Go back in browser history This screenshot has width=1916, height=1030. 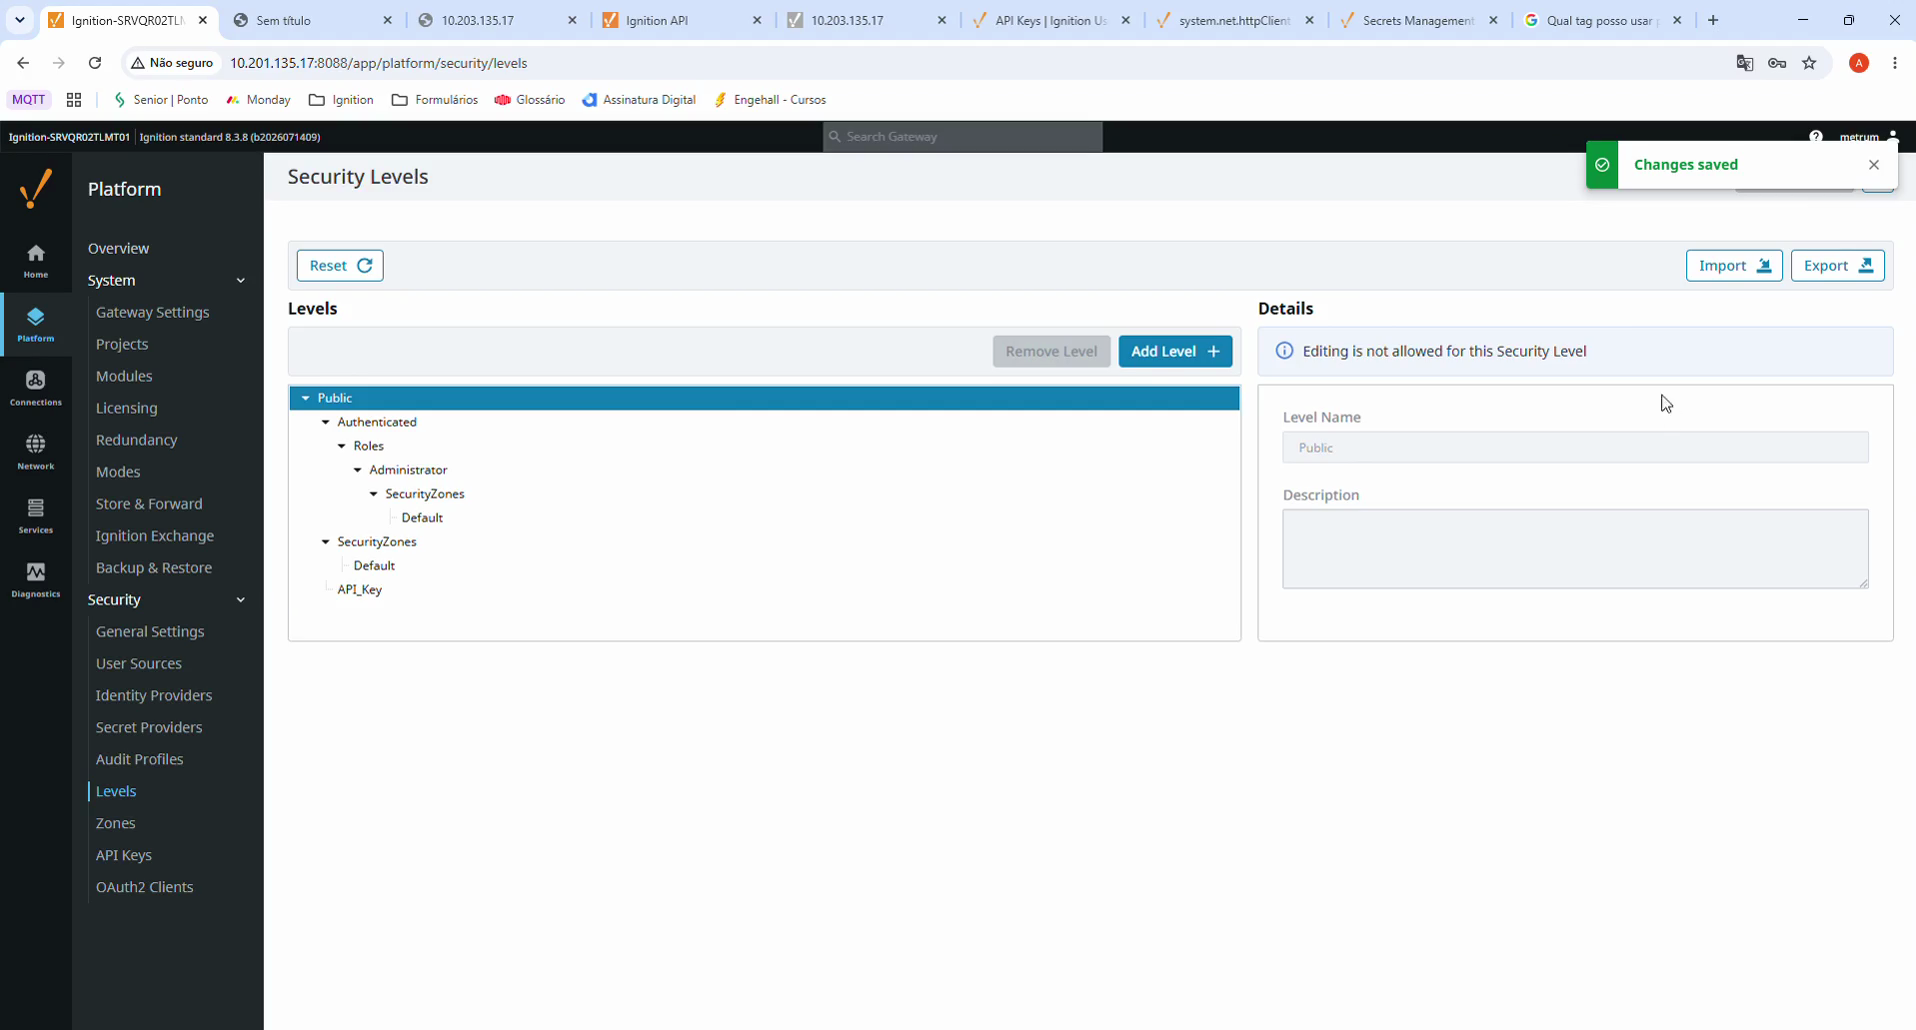tap(23, 63)
